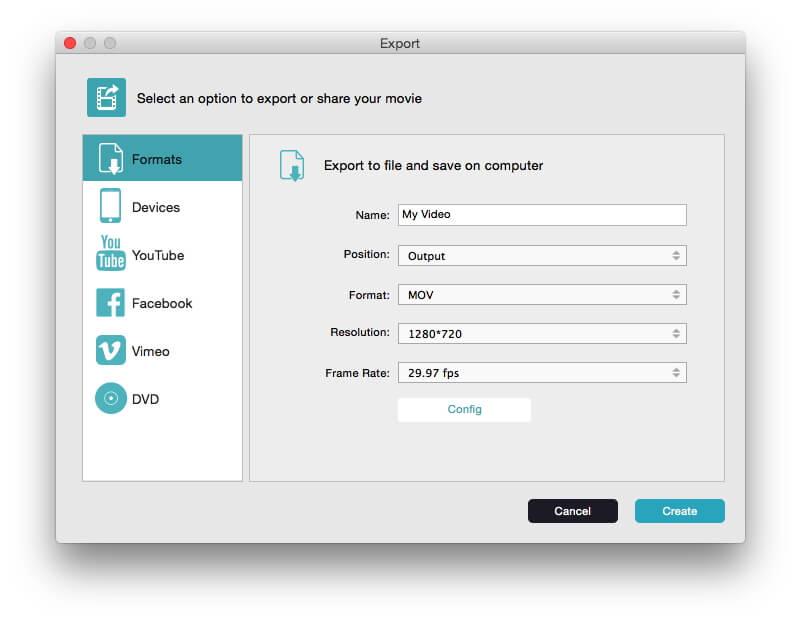
Task: Click the 'Export to file and save on computer' heading
Action: (x=433, y=165)
